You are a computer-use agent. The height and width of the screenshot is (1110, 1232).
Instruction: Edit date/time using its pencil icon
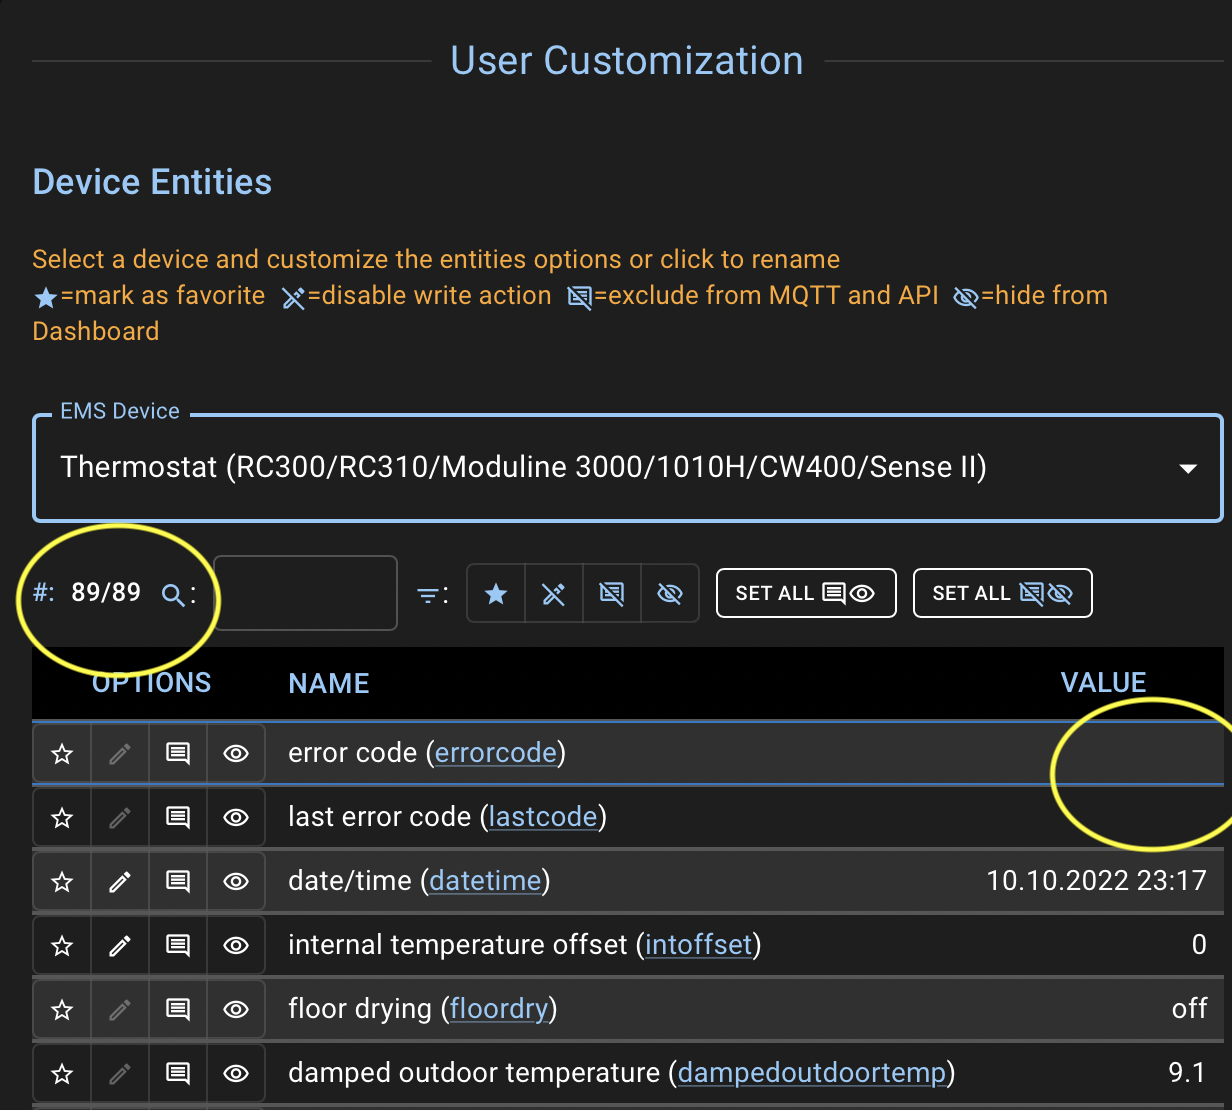coord(119,881)
